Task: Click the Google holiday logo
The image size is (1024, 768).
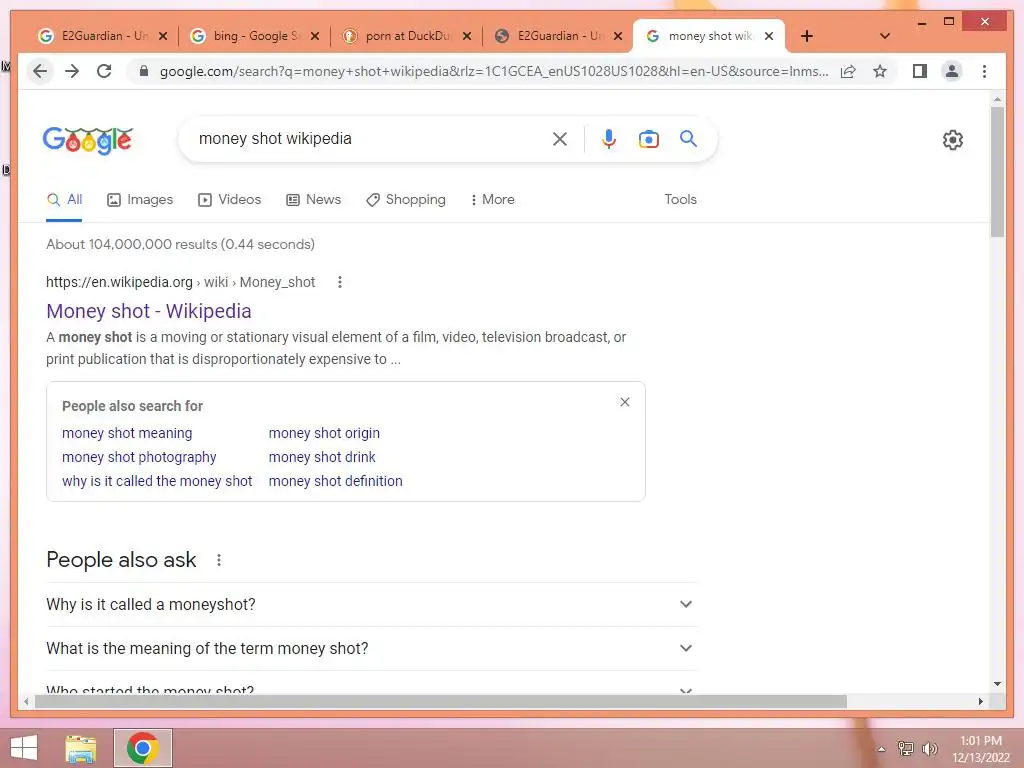Action: pyautogui.click(x=88, y=140)
